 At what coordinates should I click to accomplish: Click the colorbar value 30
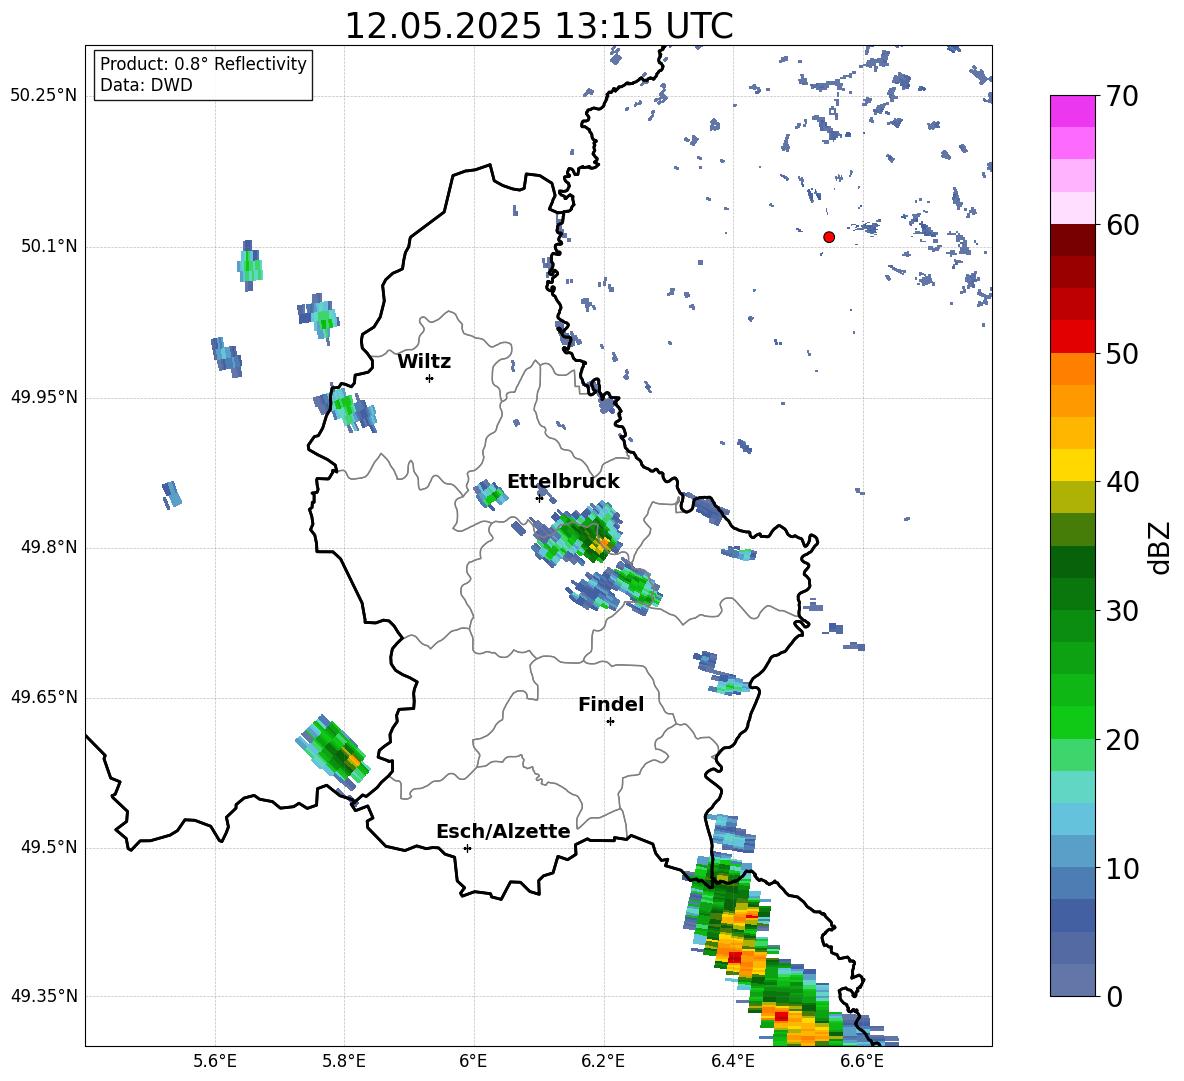1121,610
